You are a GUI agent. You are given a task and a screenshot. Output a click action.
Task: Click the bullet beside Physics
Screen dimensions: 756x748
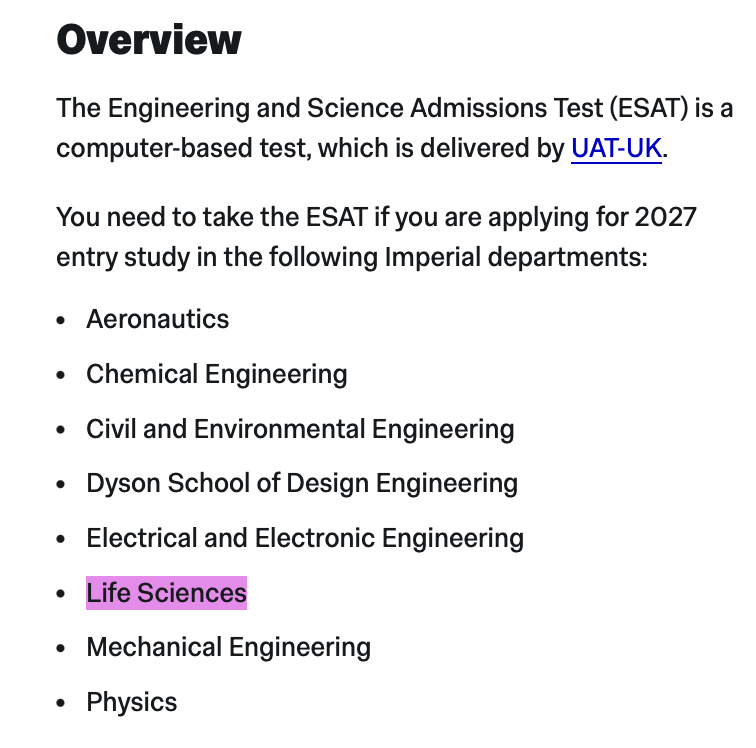click(x=61, y=703)
